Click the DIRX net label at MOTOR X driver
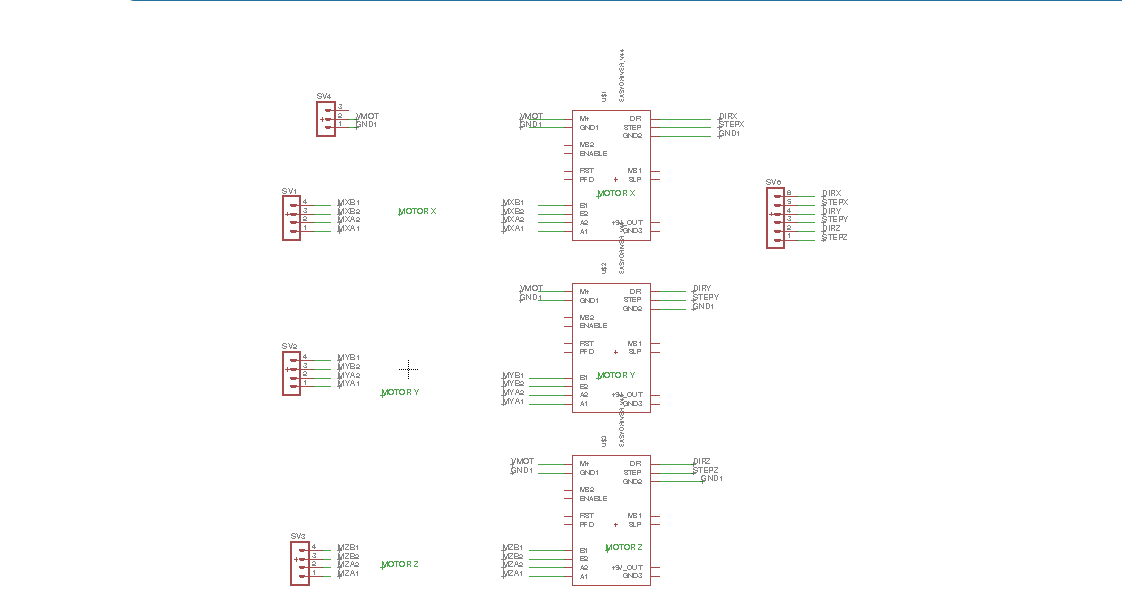The height and width of the screenshot is (598, 1122). pyautogui.click(x=728, y=116)
